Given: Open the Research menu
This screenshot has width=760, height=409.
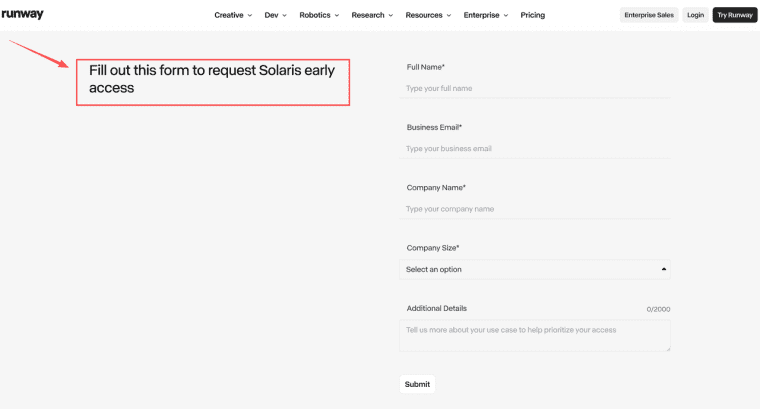Looking at the screenshot, I should click(x=372, y=15).
